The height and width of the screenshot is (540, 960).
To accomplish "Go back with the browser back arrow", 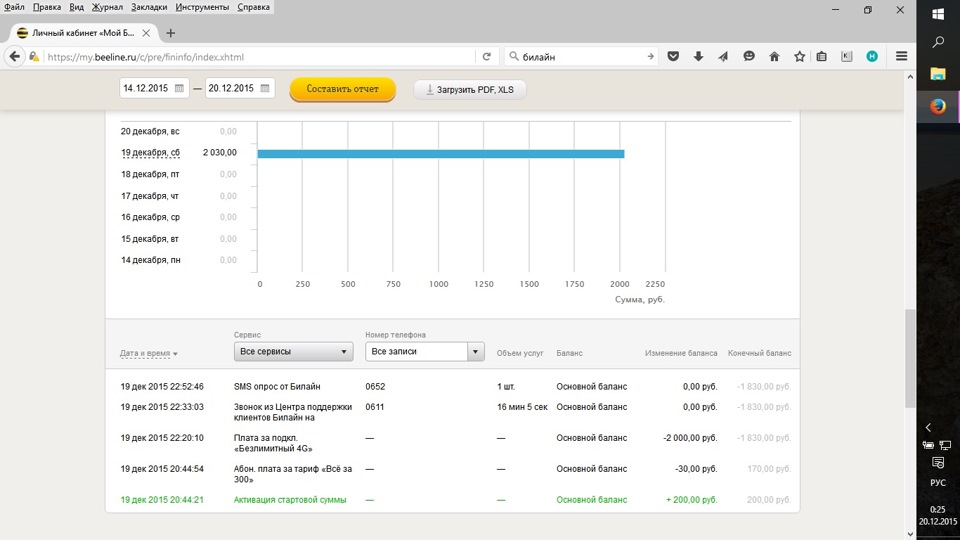I will click(15, 56).
